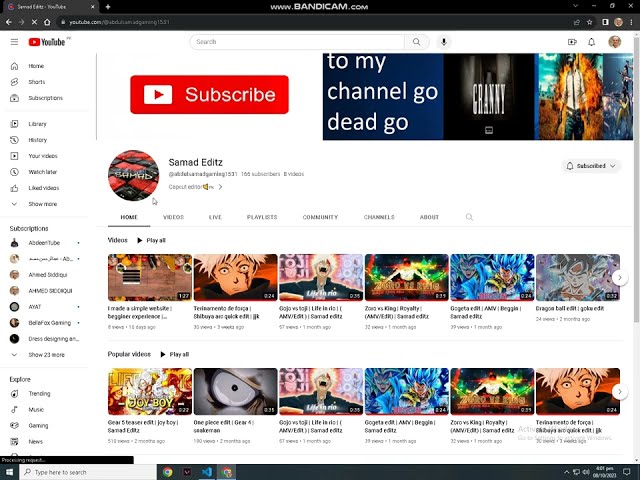Open browser side panel icon
The height and width of the screenshot is (480, 640).
point(605,22)
